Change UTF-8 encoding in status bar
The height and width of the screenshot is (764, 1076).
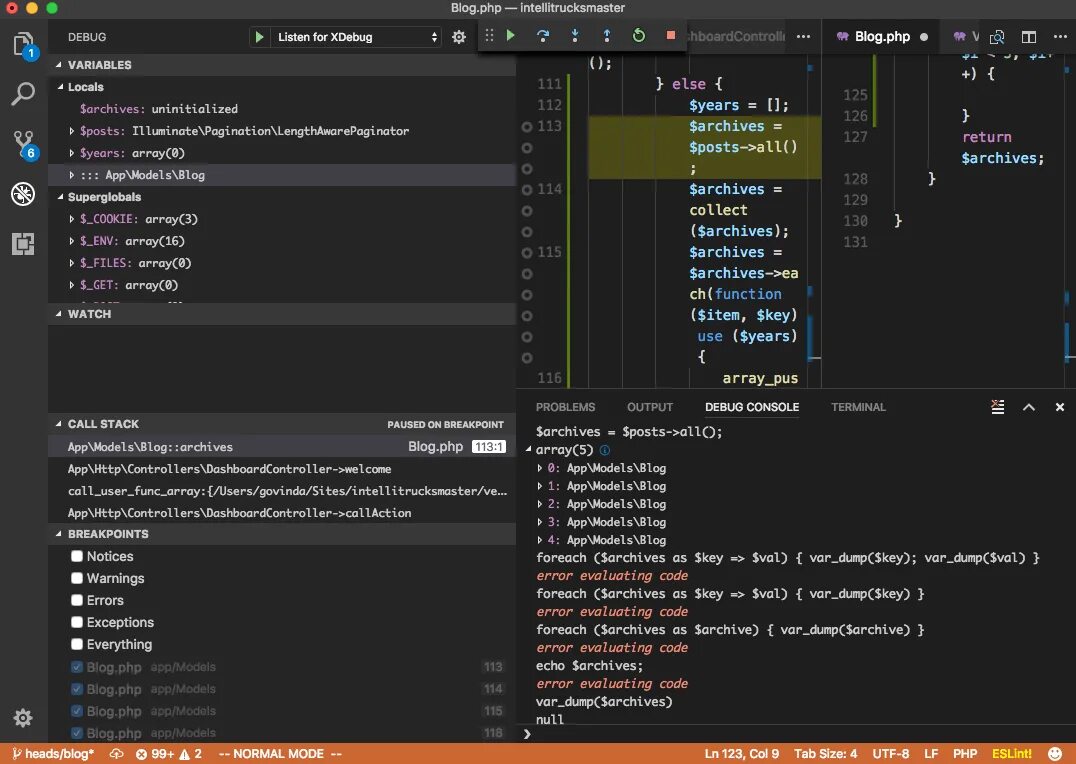(891, 754)
